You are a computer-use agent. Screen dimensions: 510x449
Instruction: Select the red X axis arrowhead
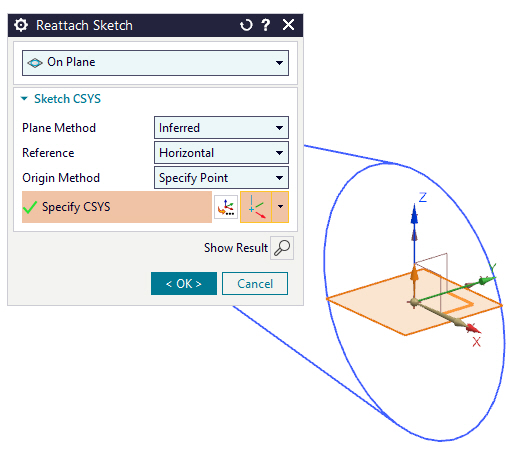(473, 329)
